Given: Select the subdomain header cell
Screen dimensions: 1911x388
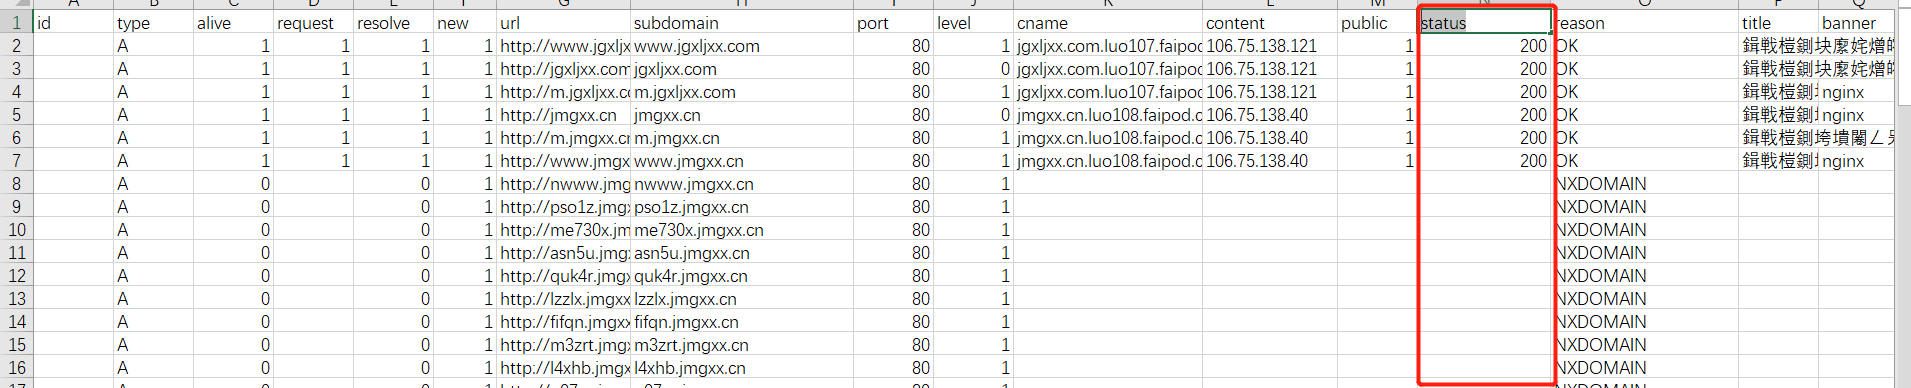Looking at the screenshot, I should click(742, 23).
